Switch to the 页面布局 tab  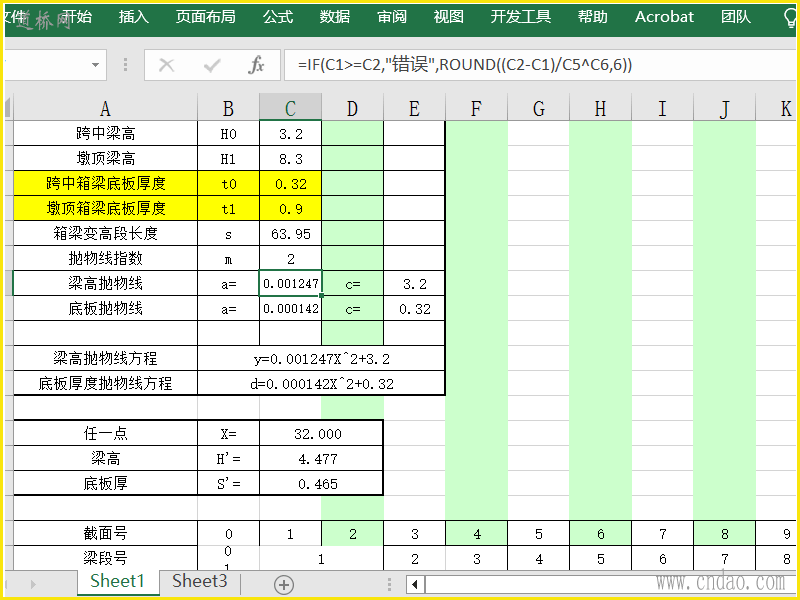click(206, 17)
